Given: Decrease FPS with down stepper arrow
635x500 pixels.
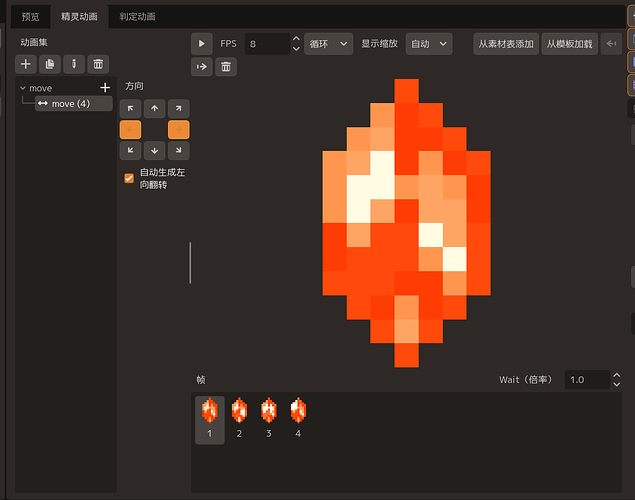Looking at the screenshot, I should click(x=296, y=49).
